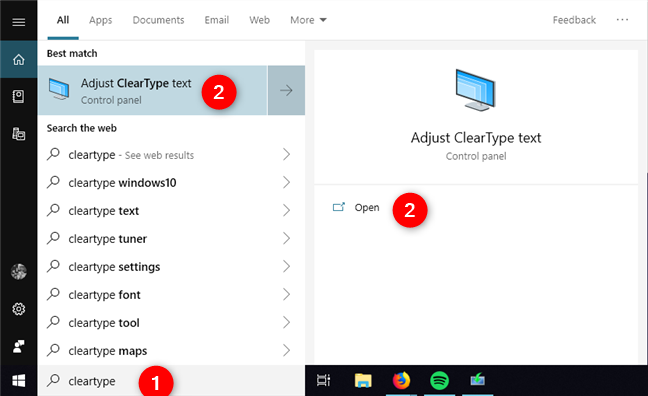Click the large monitor icon in the preview pane
The width and height of the screenshot is (648, 396).
pyautogui.click(x=475, y=90)
